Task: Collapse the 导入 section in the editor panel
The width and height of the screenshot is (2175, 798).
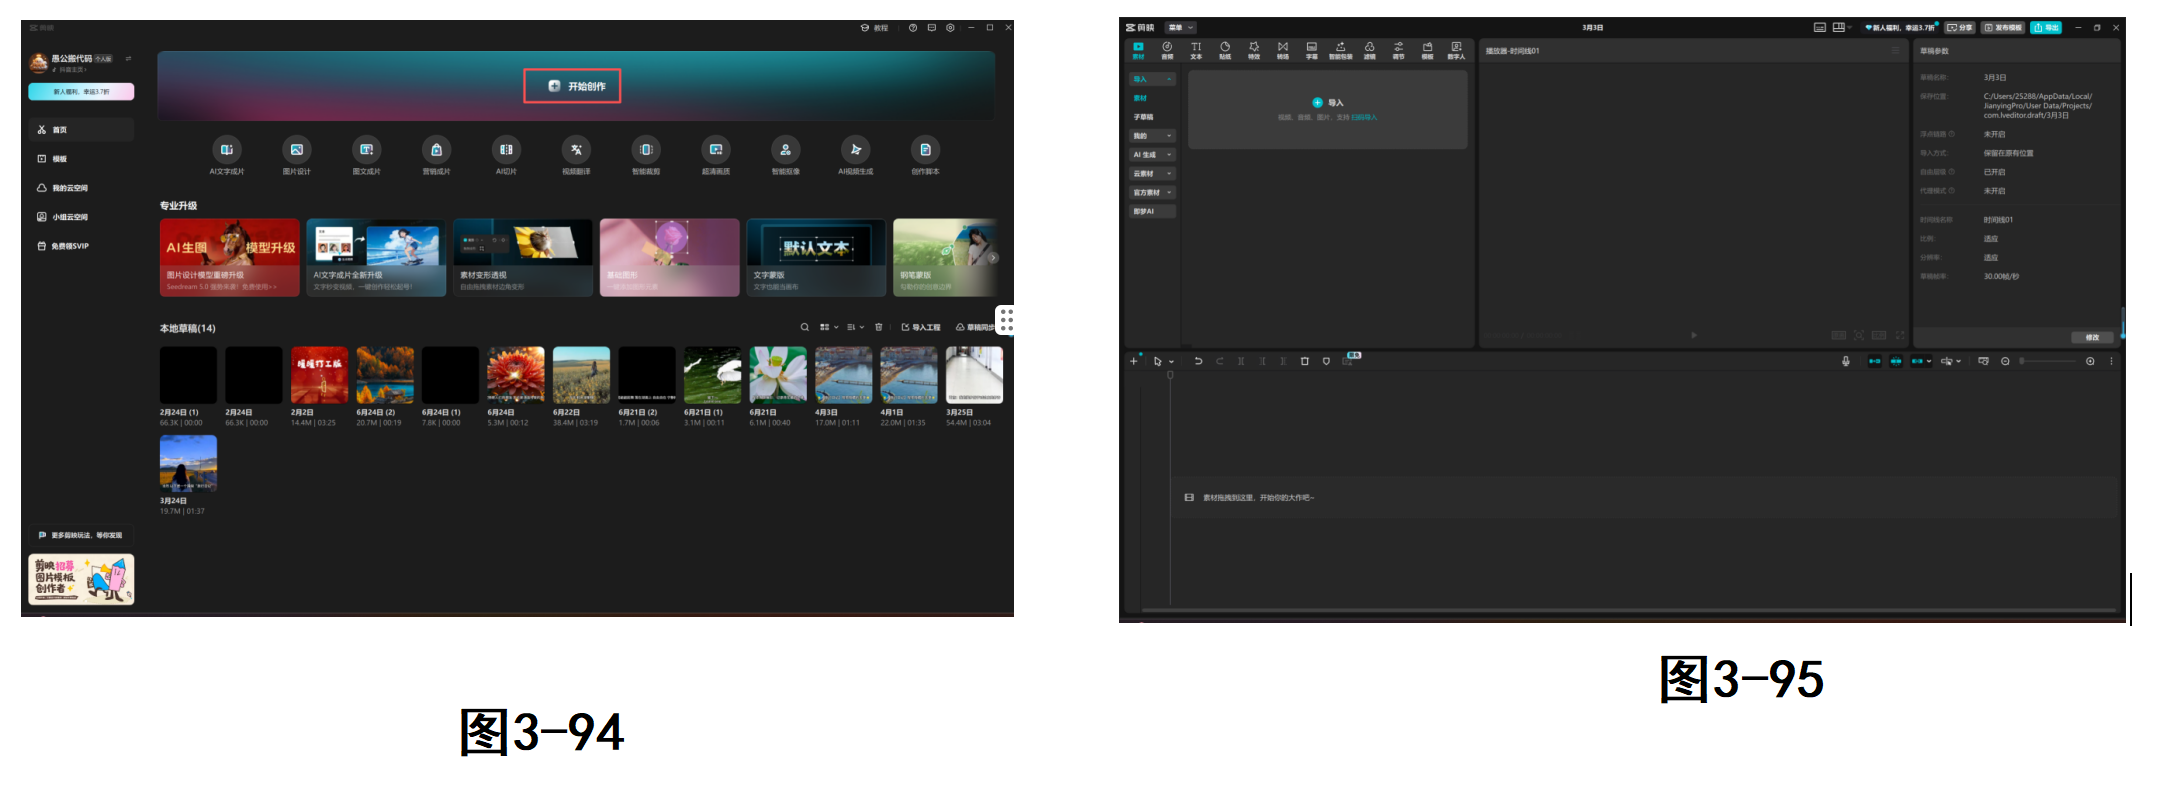Action: (x=1153, y=79)
